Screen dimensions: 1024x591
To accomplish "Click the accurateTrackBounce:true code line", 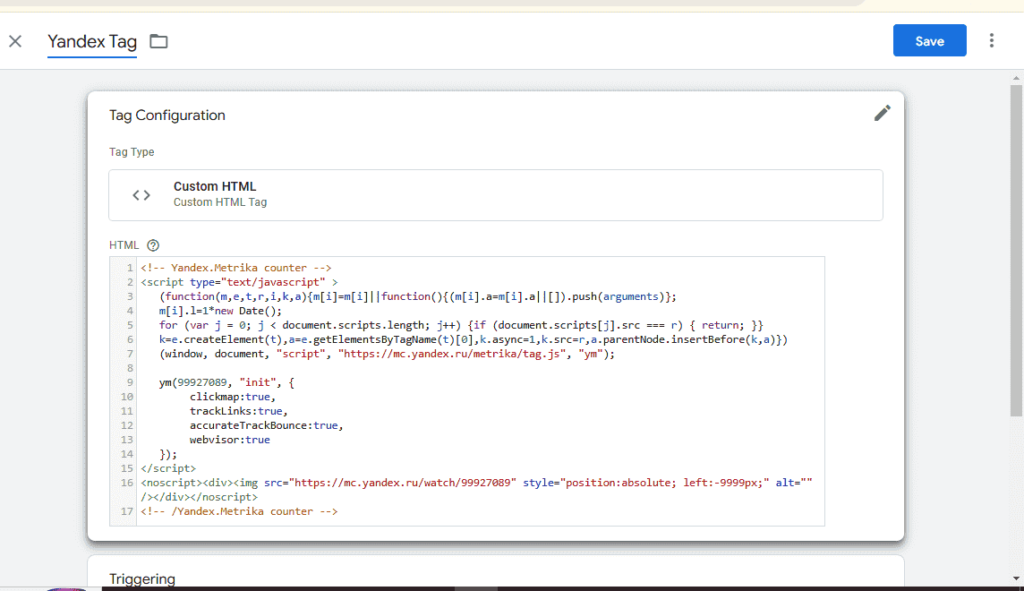I will 266,426.
